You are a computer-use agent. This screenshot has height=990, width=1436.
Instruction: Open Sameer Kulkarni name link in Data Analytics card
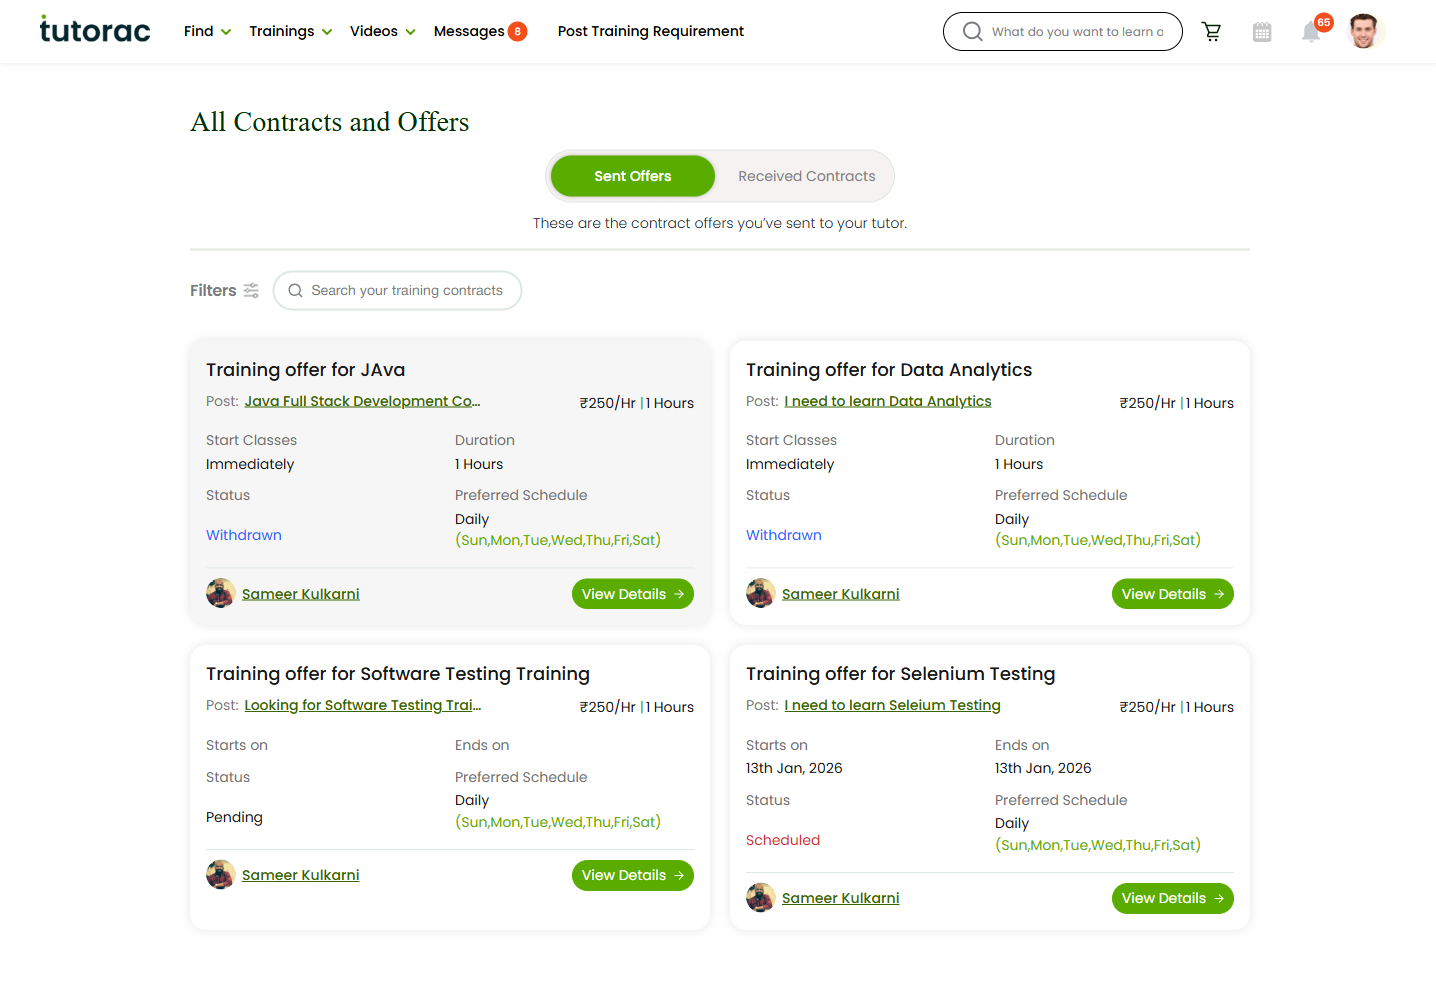coord(840,594)
